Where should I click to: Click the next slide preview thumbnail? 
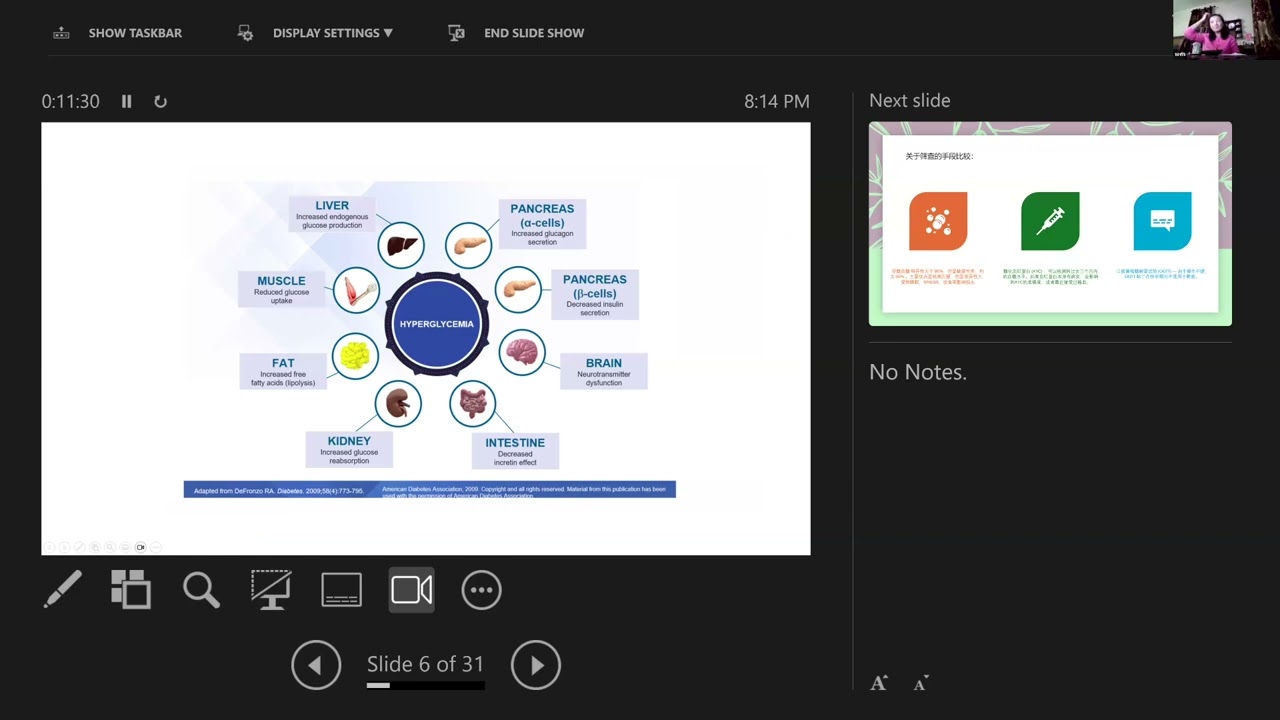point(1050,223)
